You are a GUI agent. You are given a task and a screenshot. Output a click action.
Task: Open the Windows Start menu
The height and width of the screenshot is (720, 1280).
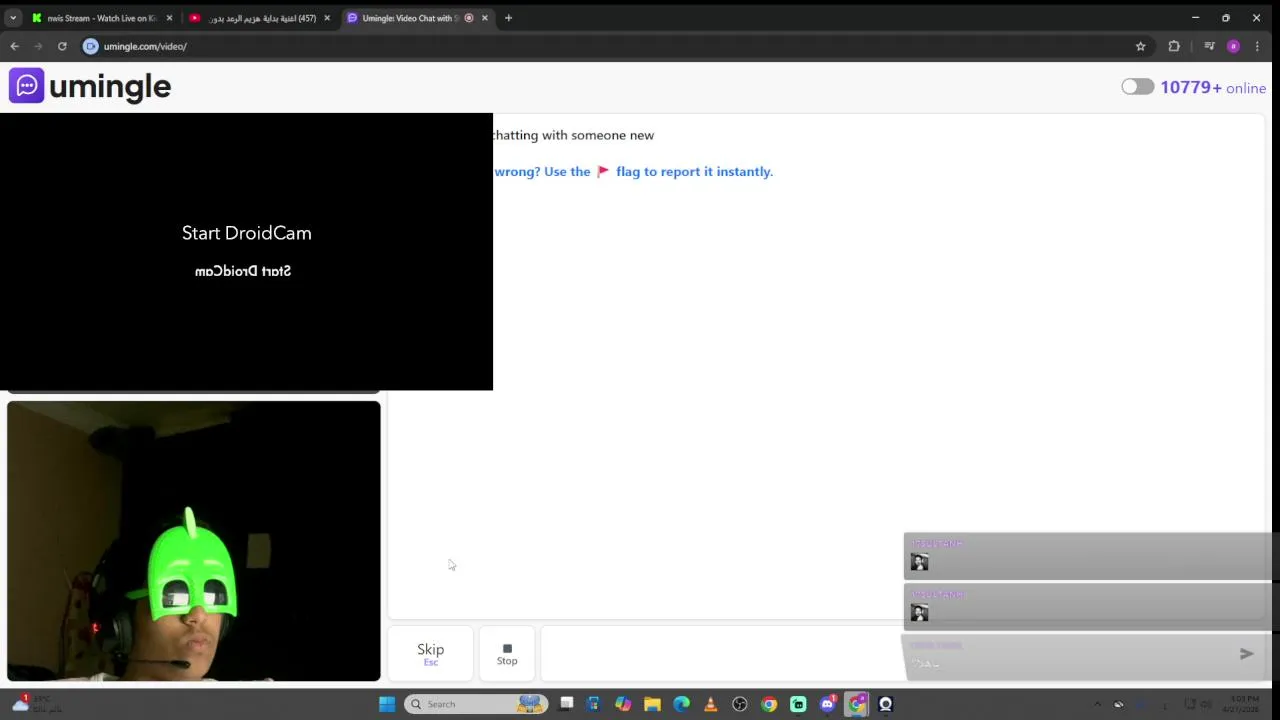point(387,704)
